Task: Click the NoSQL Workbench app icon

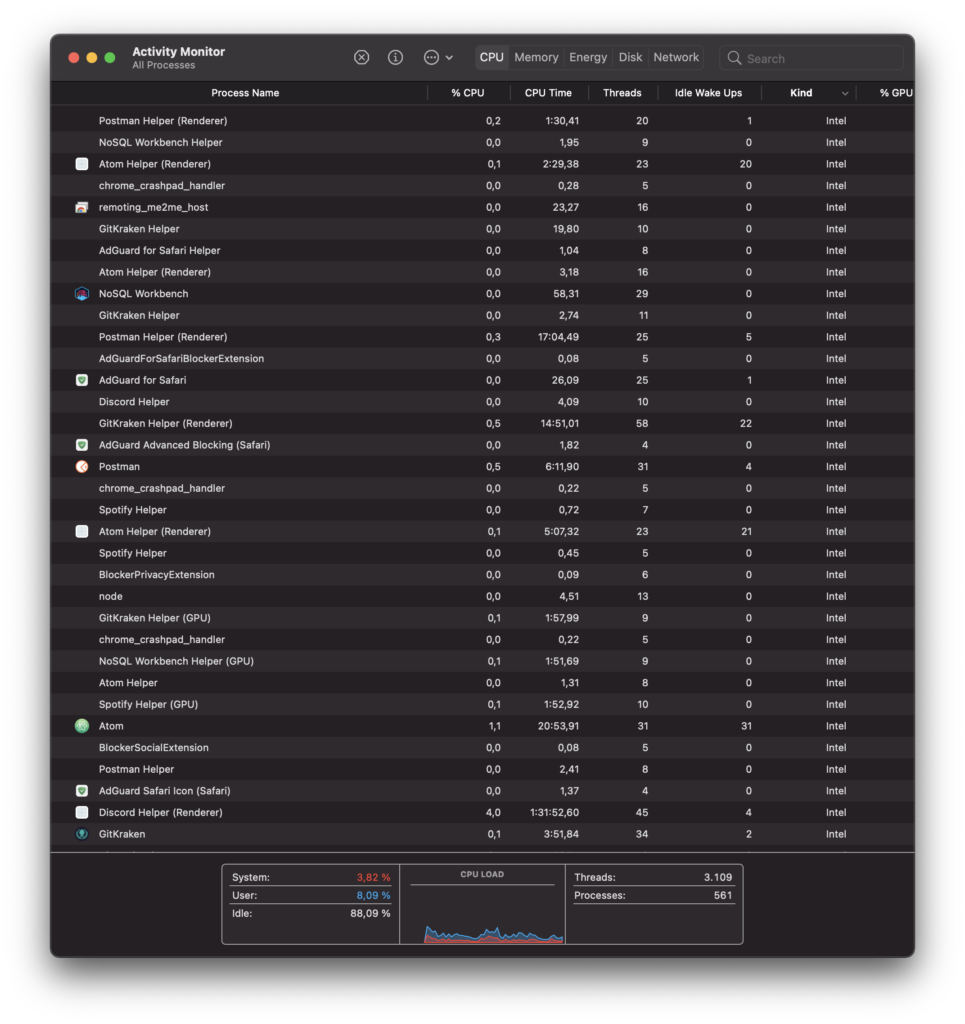Action: click(x=82, y=294)
